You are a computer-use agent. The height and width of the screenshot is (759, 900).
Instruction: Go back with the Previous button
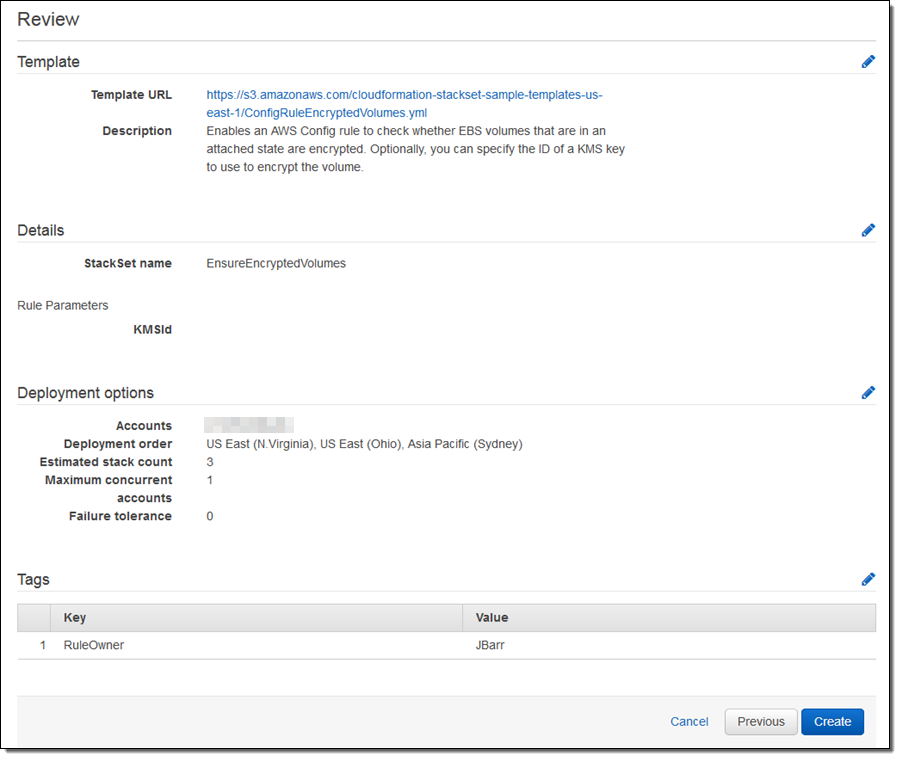[x=760, y=722]
